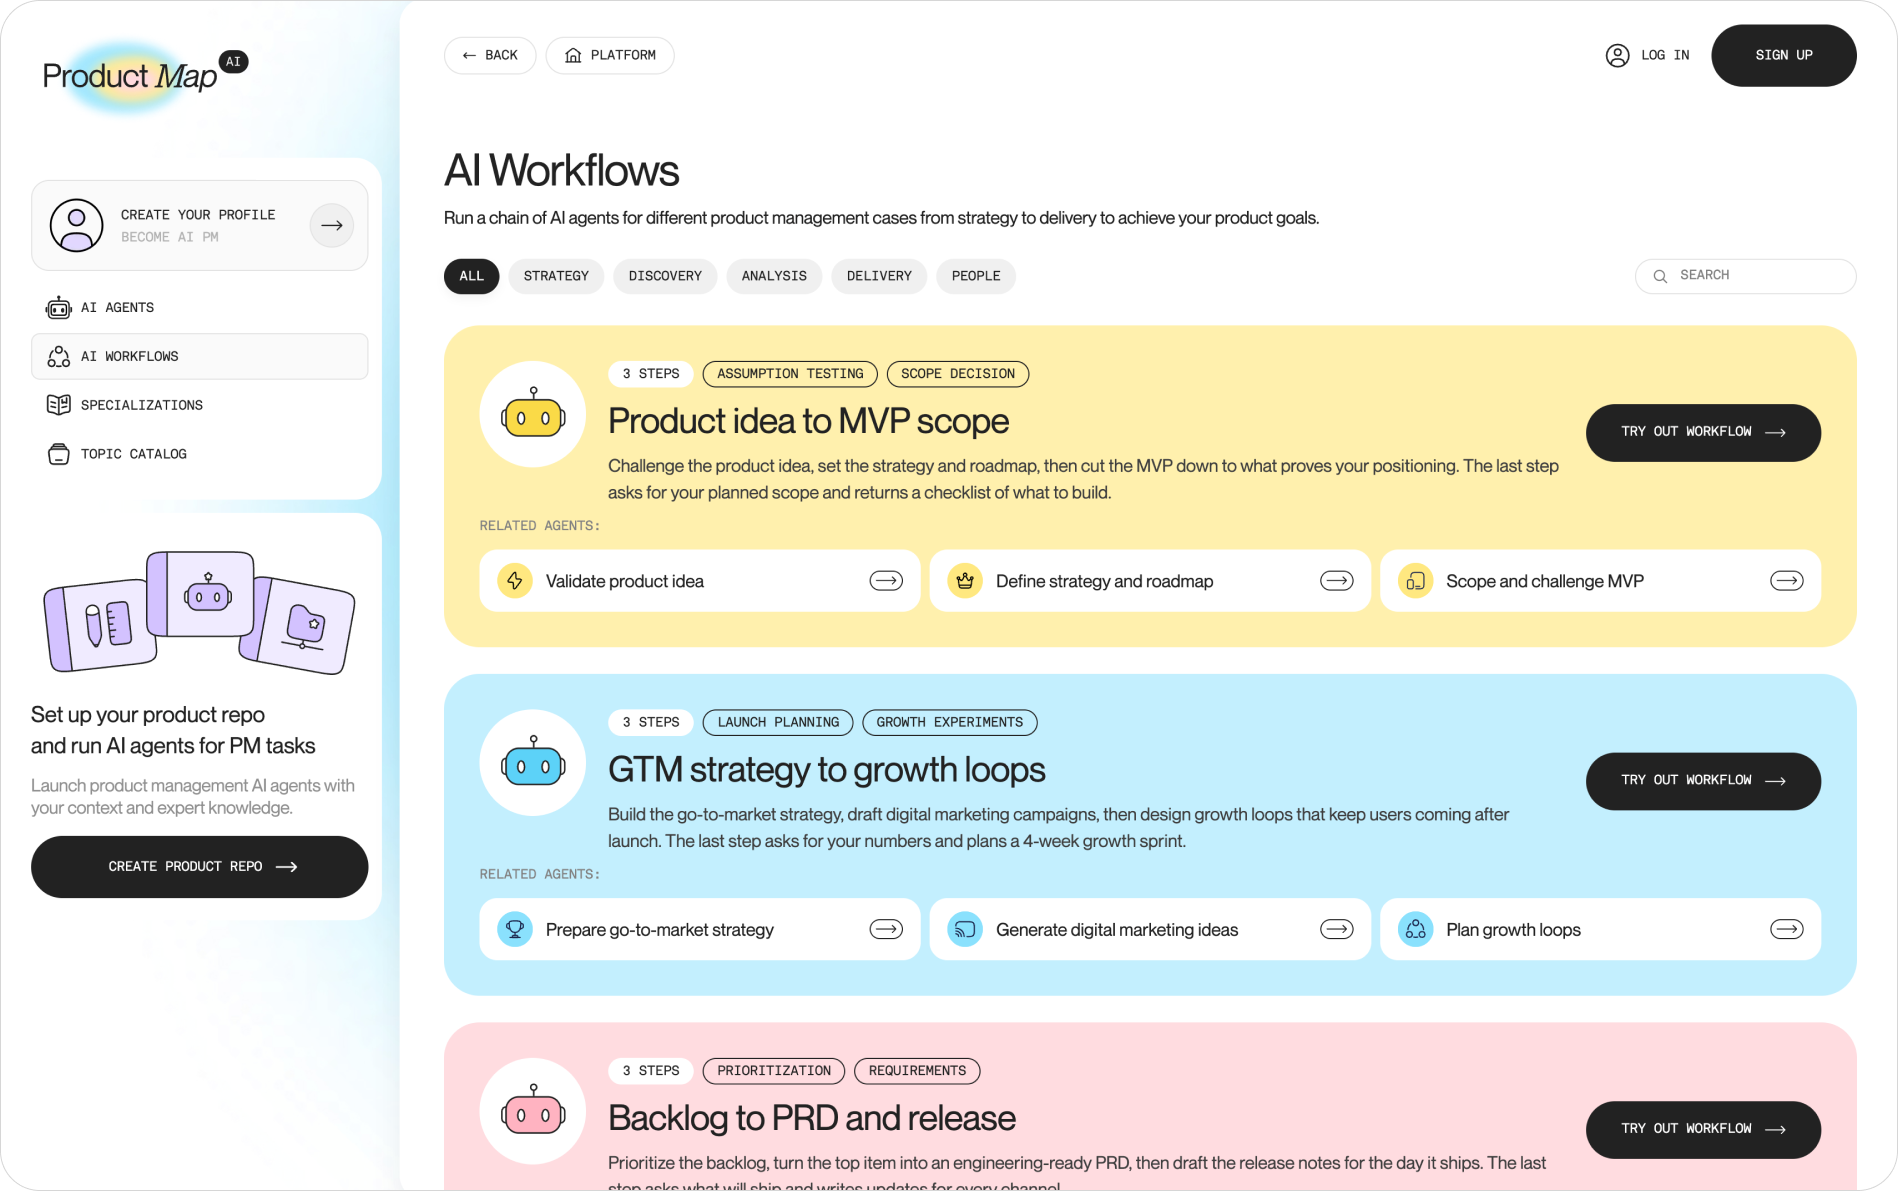Filter workflows by Analysis

click(x=774, y=276)
